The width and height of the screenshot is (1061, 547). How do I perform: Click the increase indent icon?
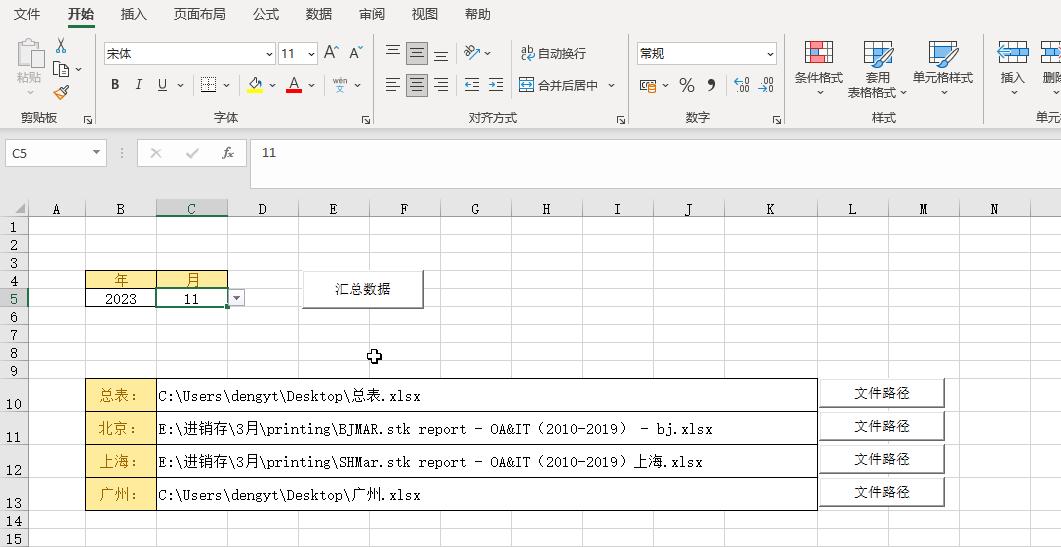(495, 86)
